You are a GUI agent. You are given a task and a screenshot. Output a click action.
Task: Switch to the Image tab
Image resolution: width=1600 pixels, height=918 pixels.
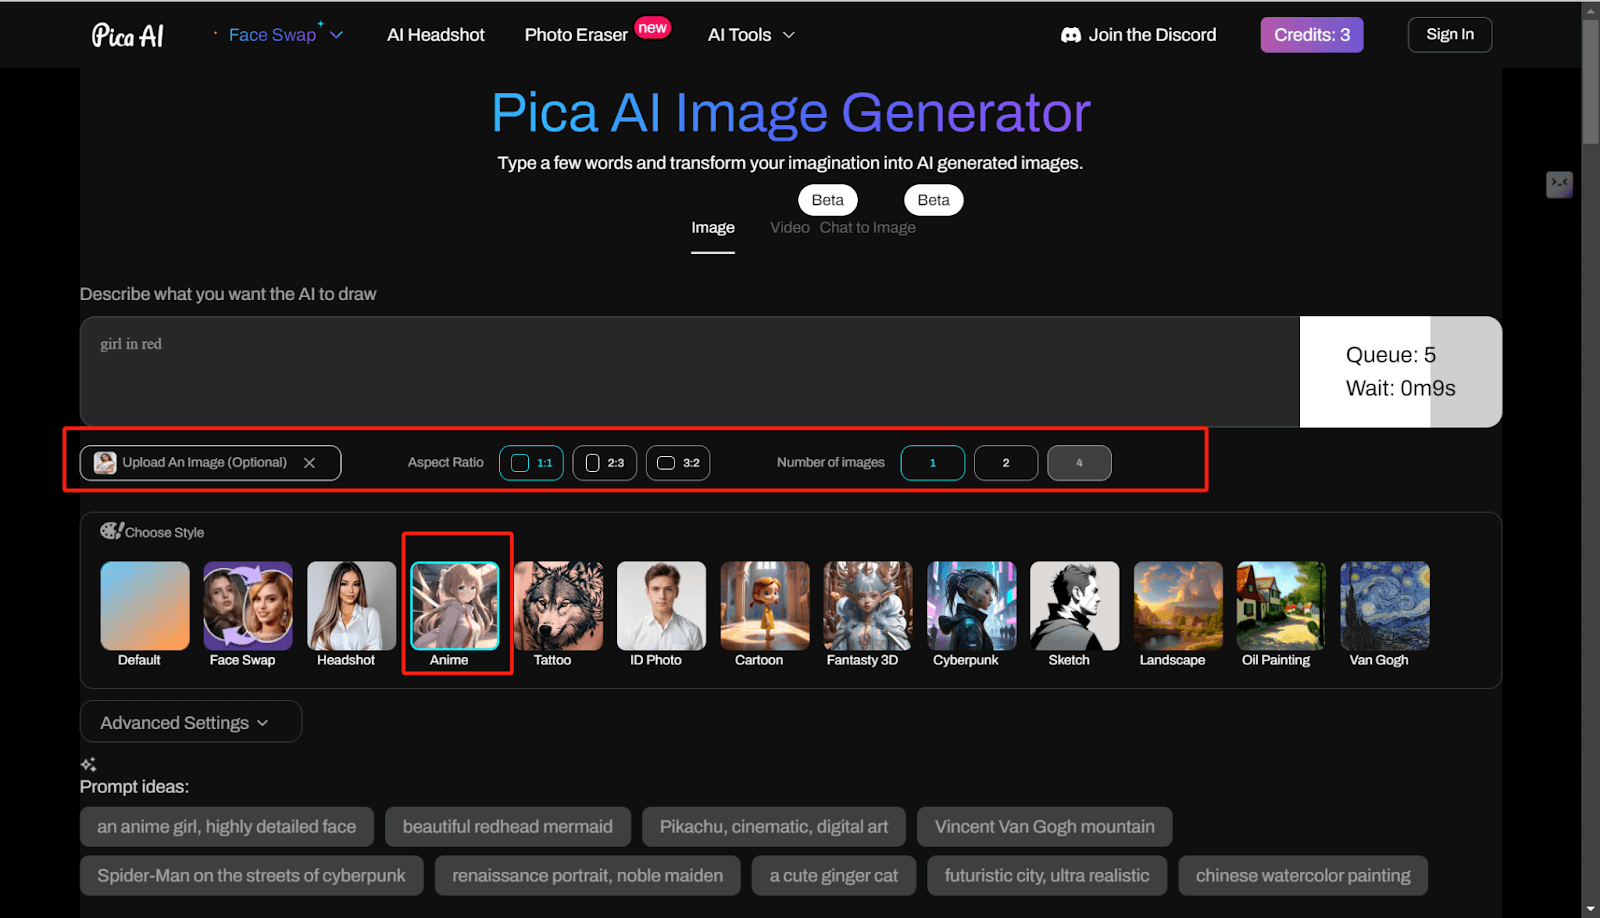coord(713,228)
